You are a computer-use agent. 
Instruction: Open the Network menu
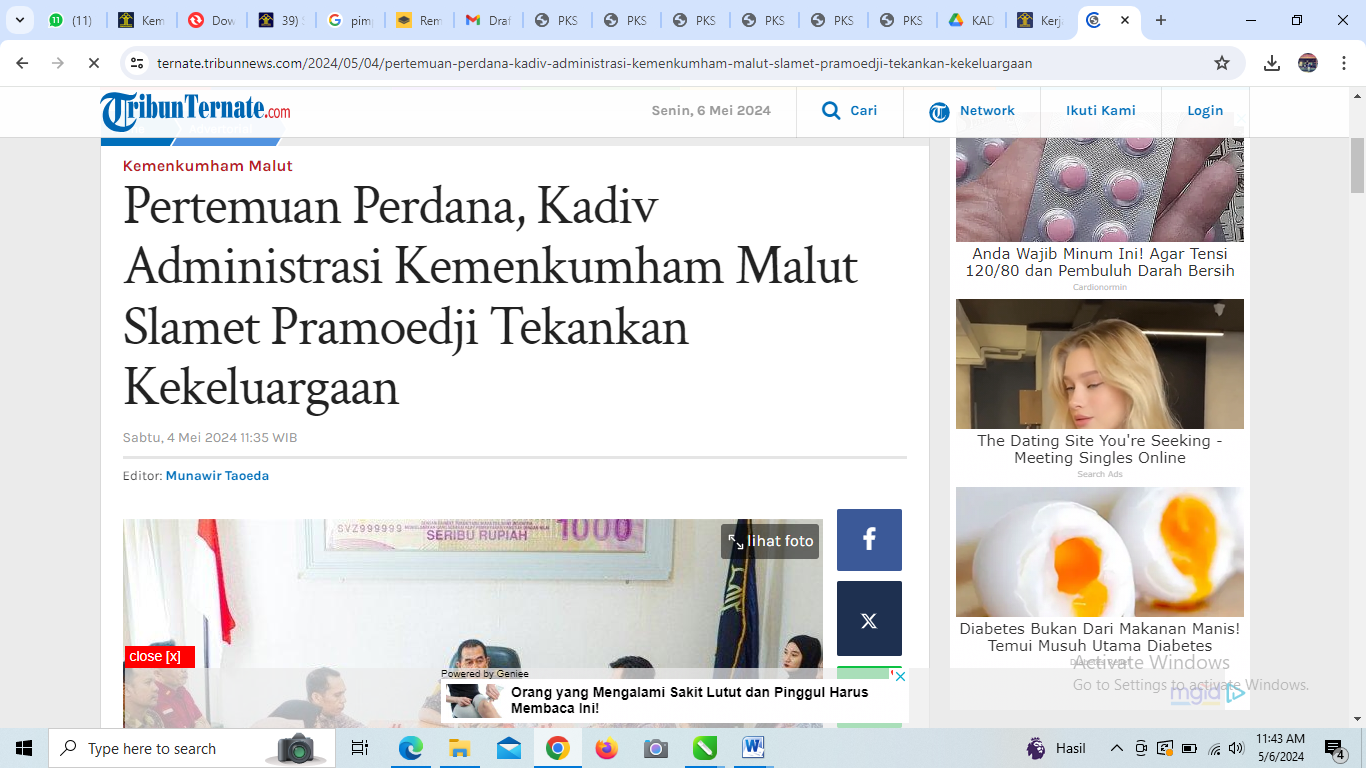click(x=971, y=111)
